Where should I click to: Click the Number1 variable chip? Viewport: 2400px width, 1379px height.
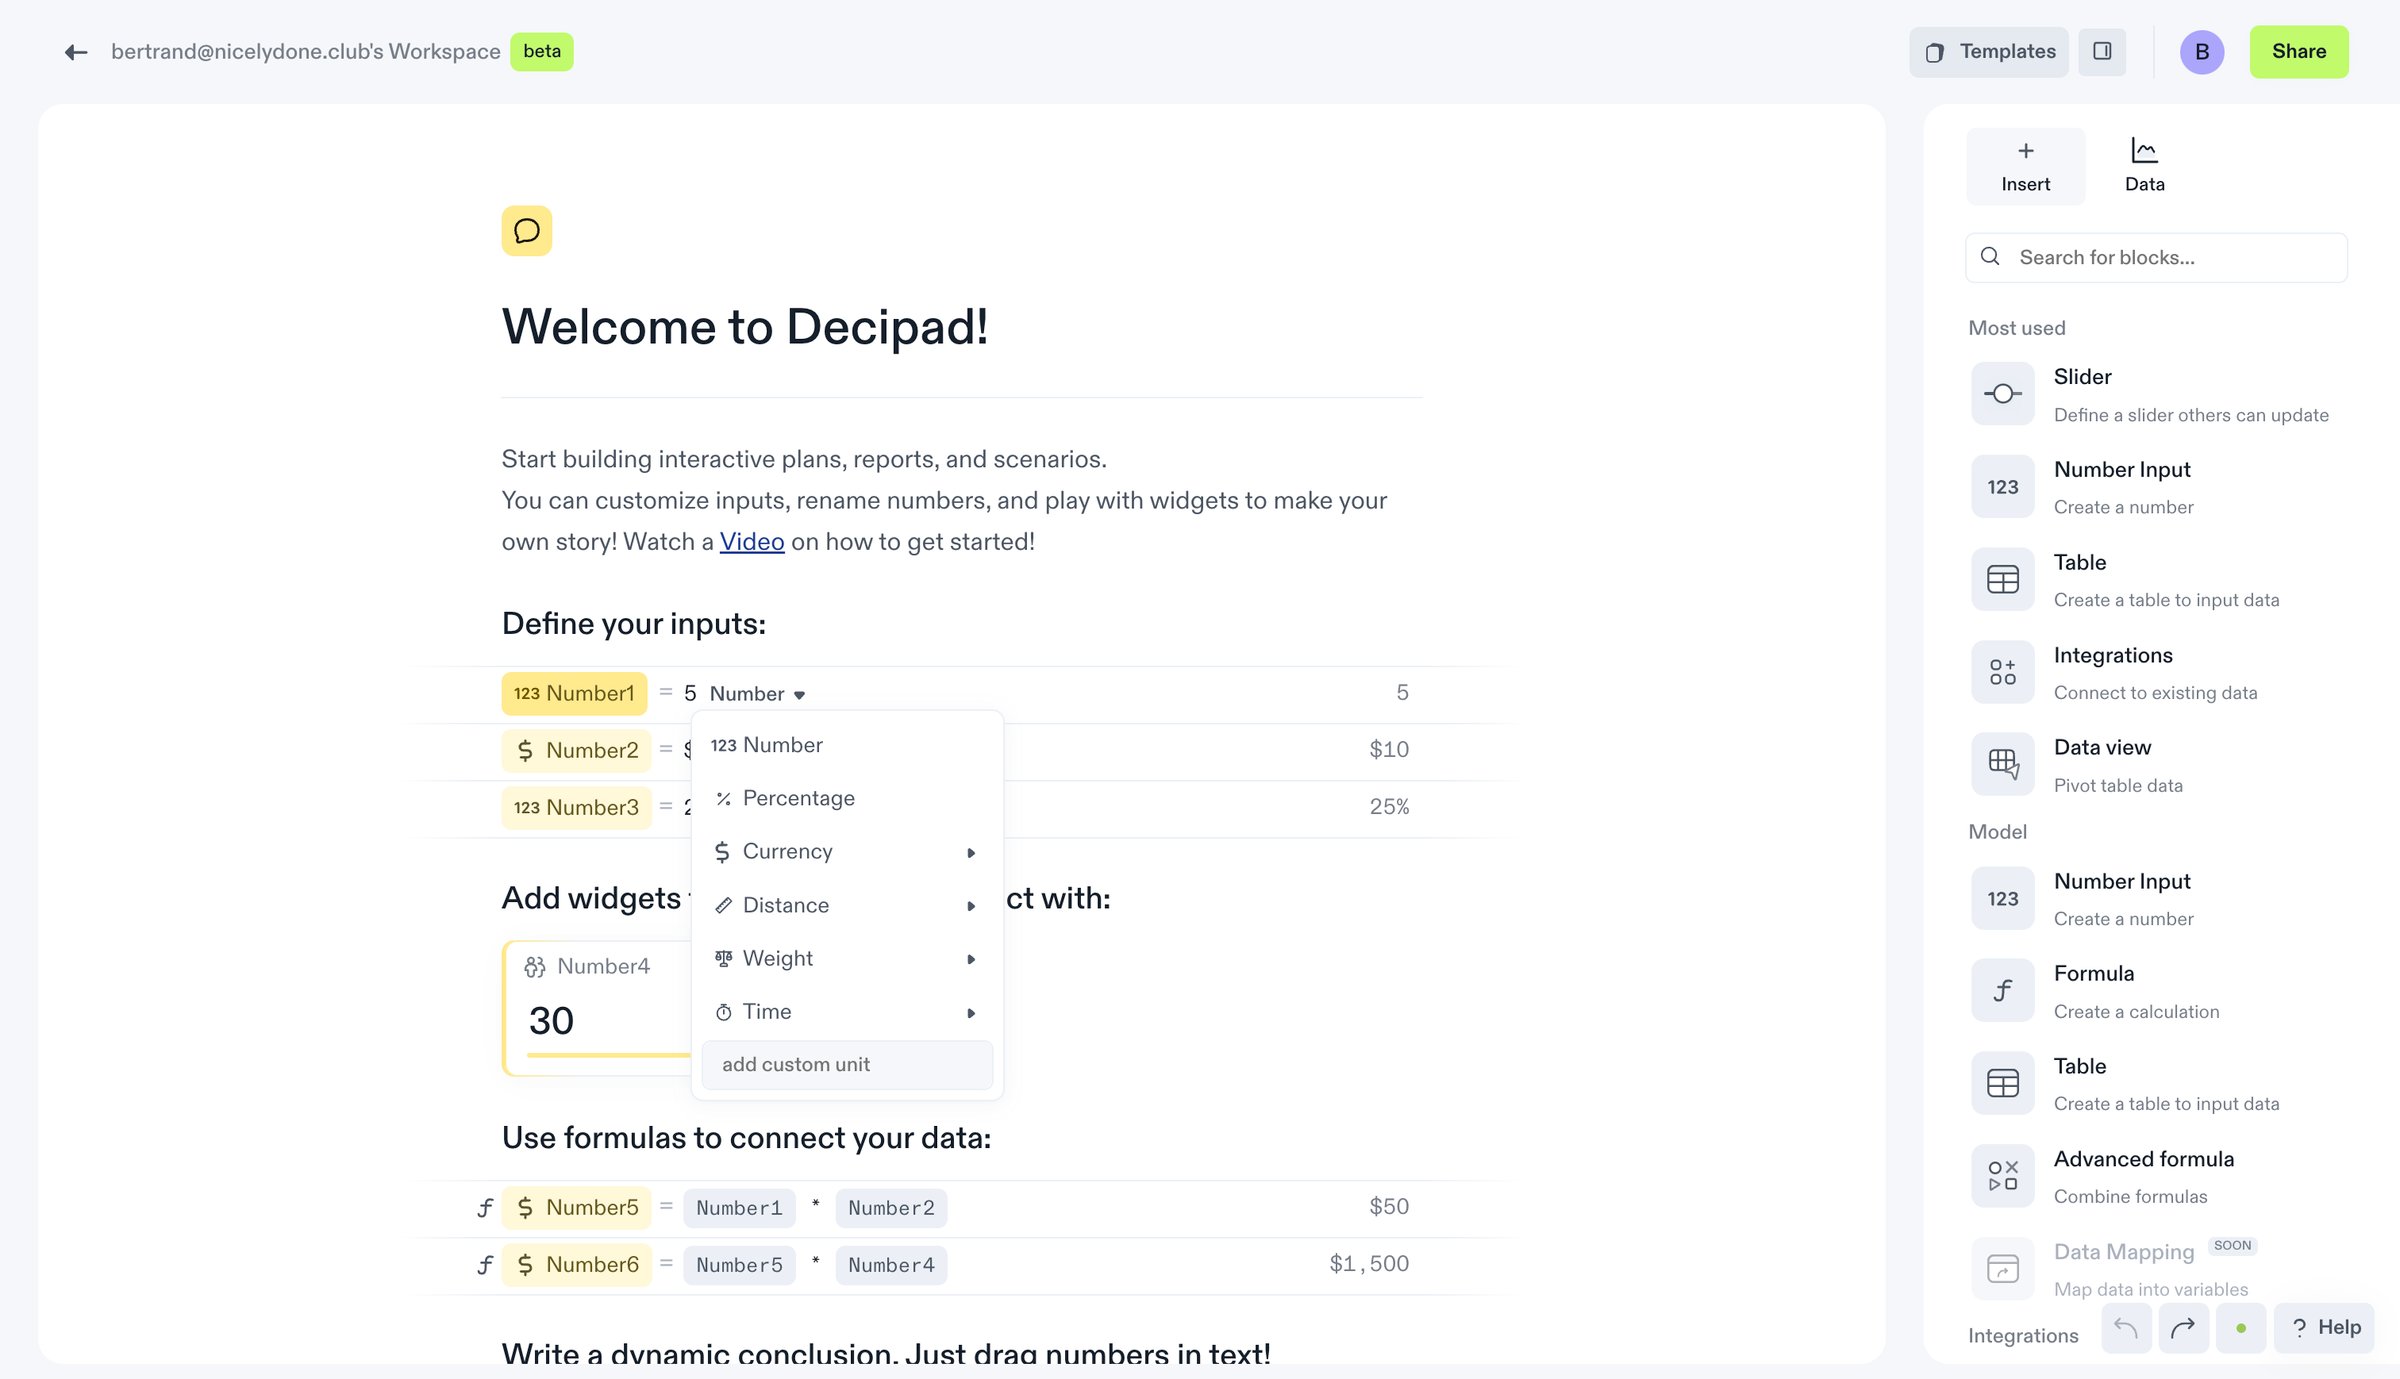pos(574,693)
